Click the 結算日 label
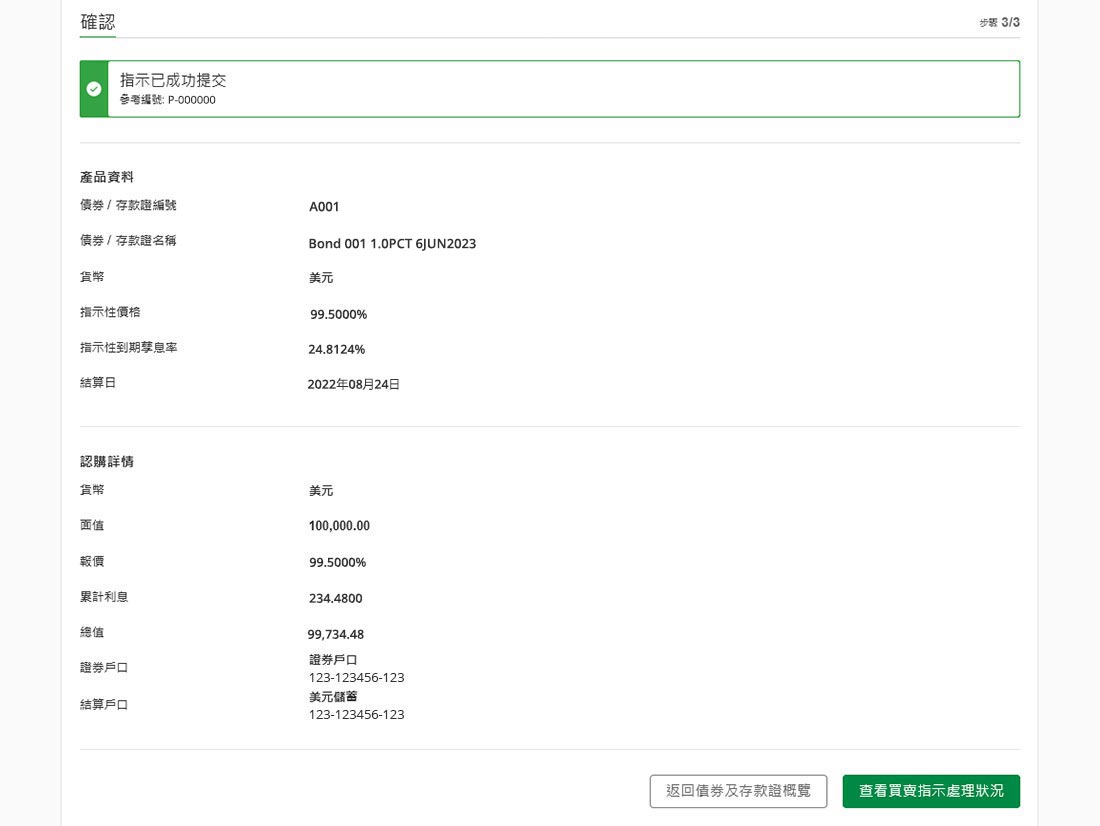Image resolution: width=1100 pixels, height=826 pixels. [x=98, y=382]
